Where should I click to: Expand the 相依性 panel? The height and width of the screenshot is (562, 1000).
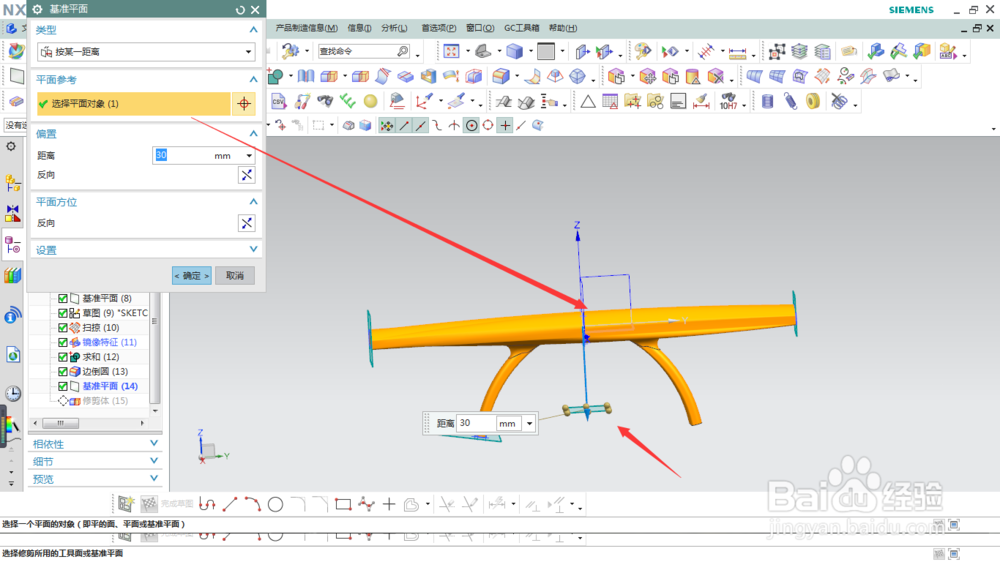pyautogui.click(x=154, y=443)
